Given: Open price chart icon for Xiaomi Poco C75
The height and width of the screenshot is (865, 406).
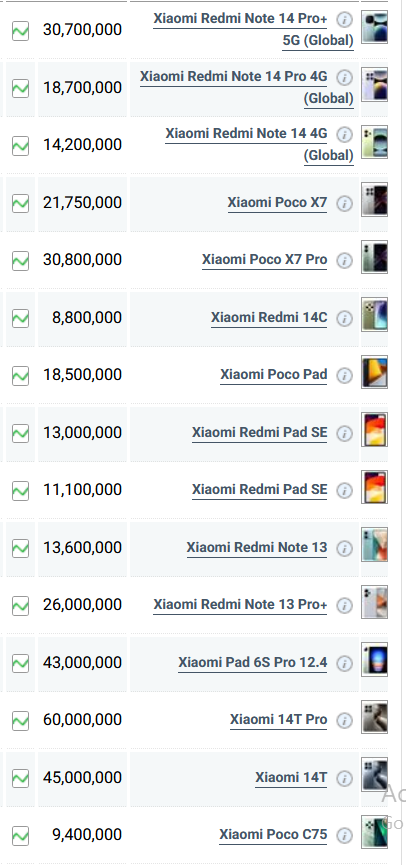Looking at the screenshot, I should (x=20, y=835).
